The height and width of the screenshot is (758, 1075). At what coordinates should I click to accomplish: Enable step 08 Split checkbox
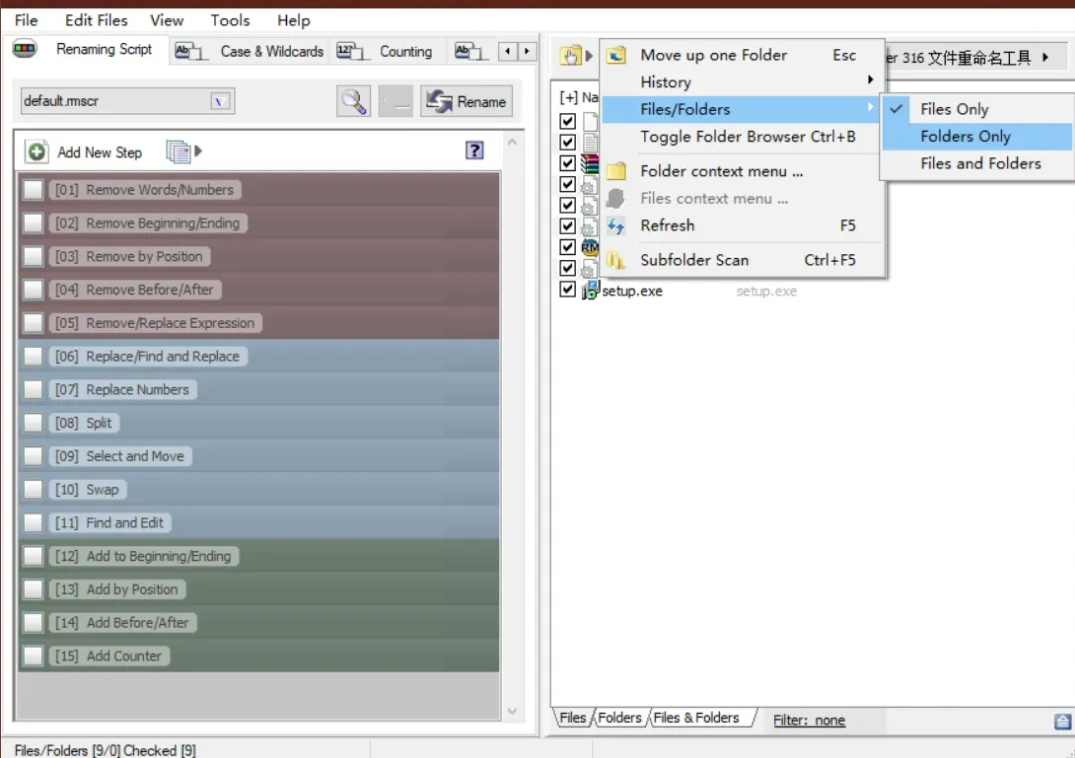[33, 423]
